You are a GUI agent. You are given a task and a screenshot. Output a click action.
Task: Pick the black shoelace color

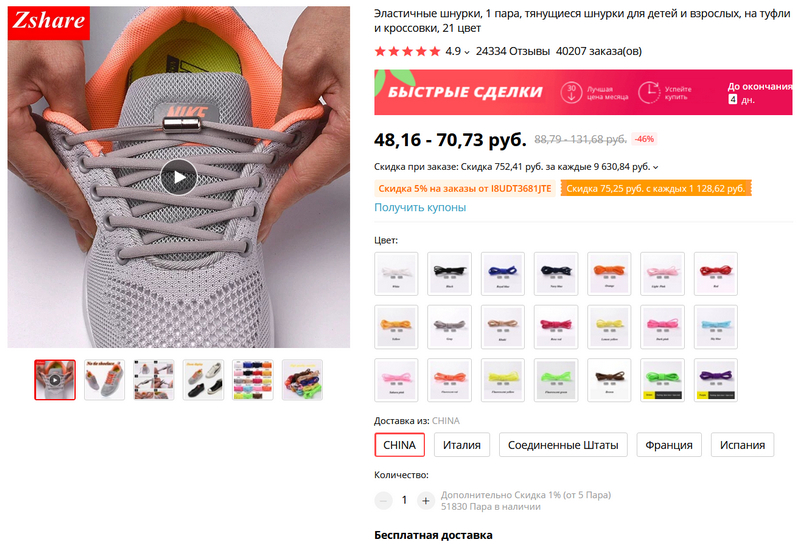click(449, 273)
